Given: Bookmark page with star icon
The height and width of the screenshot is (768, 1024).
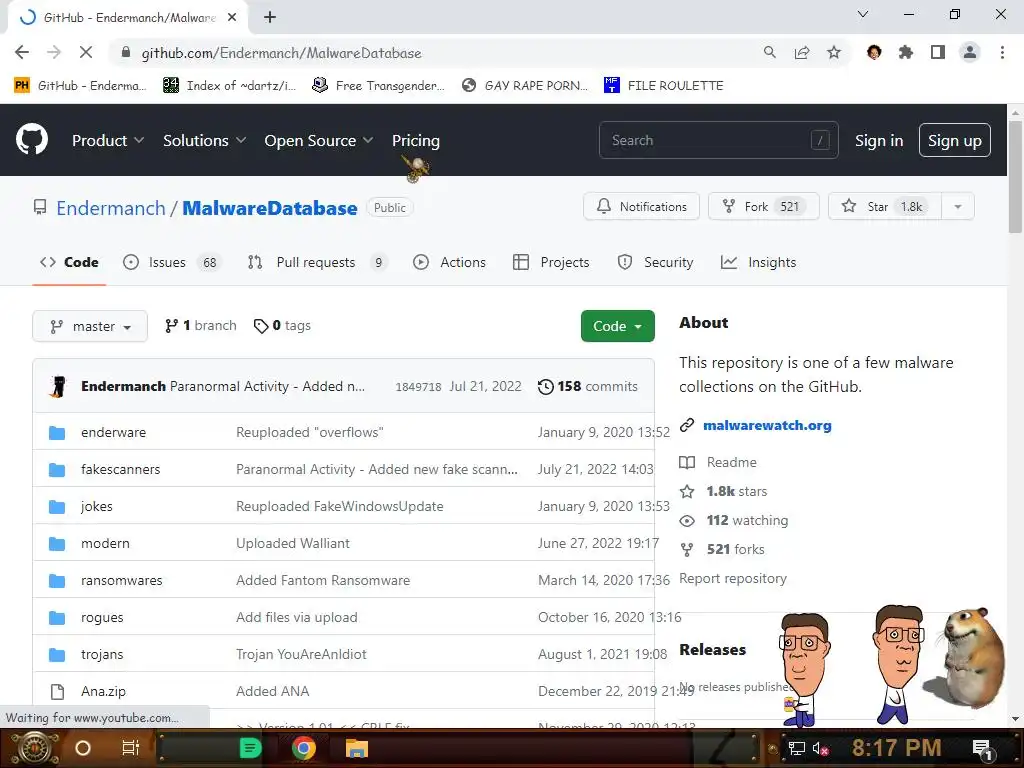Looking at the screenshot, I should (x=834, y=52).
